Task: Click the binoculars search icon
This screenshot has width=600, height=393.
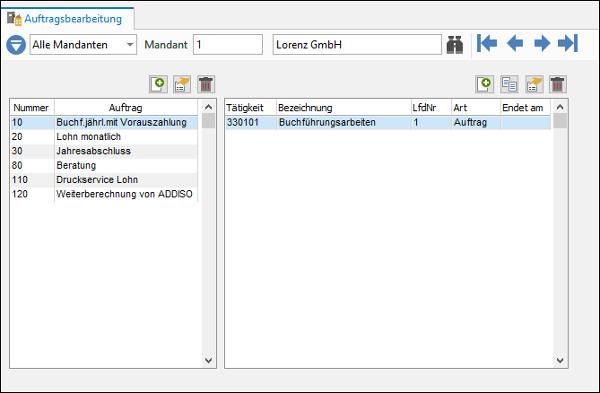Action: pyautogui.click(x=455, y=45)
